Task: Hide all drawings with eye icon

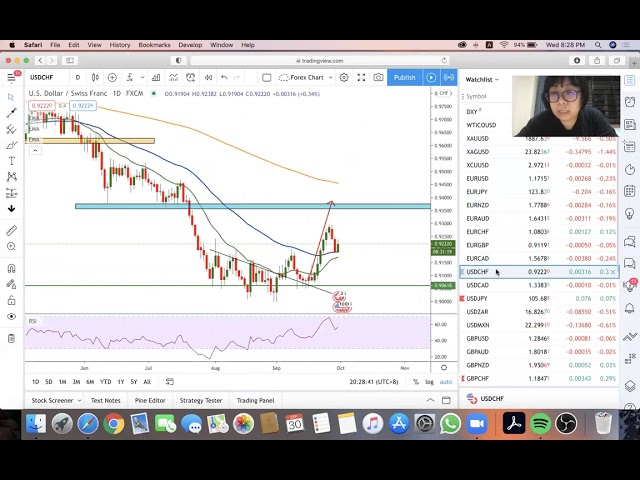Action: (11, 316)
